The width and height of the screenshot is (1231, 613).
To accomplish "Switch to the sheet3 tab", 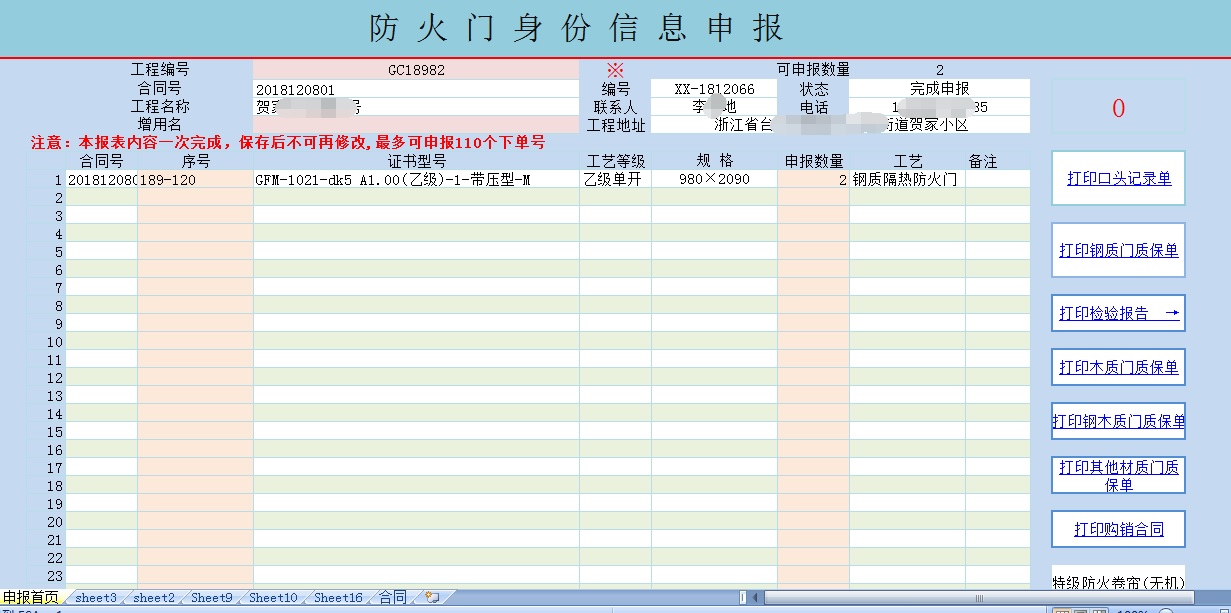I will [x=96, y=598].
